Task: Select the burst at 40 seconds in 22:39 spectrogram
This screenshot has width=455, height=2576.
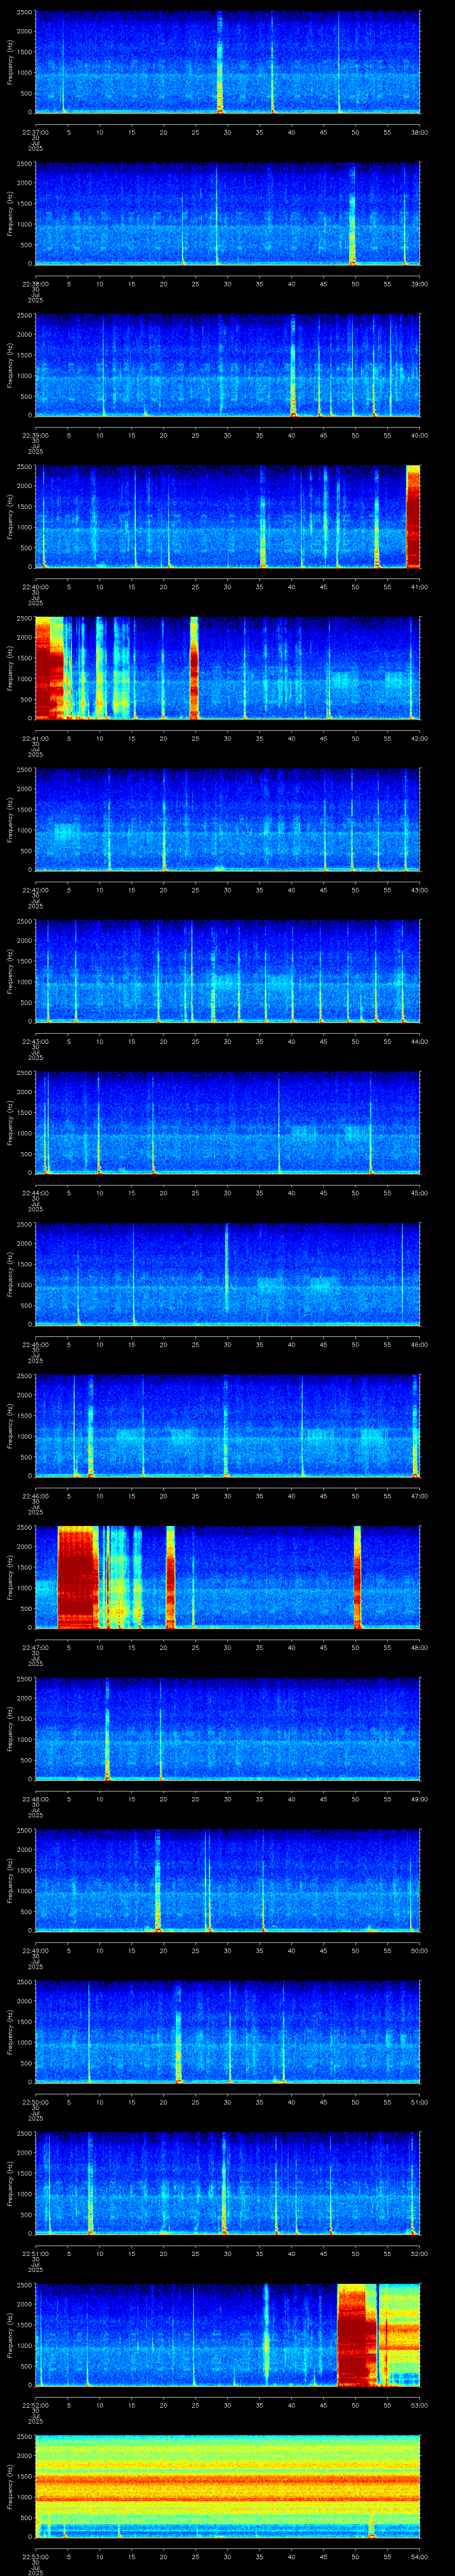Action: coord(293,365)
